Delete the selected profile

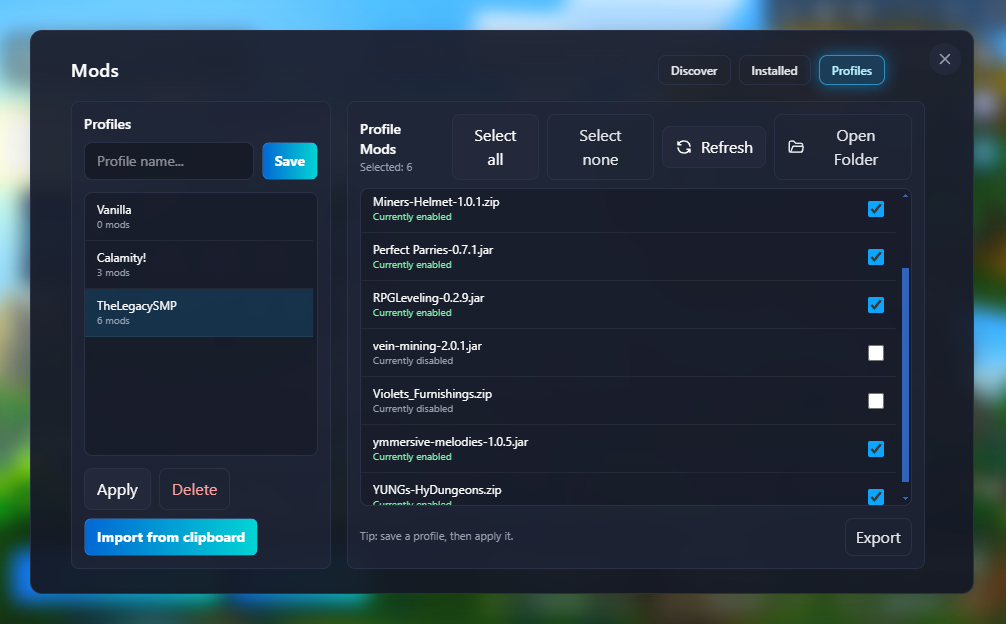click(194, 489)
